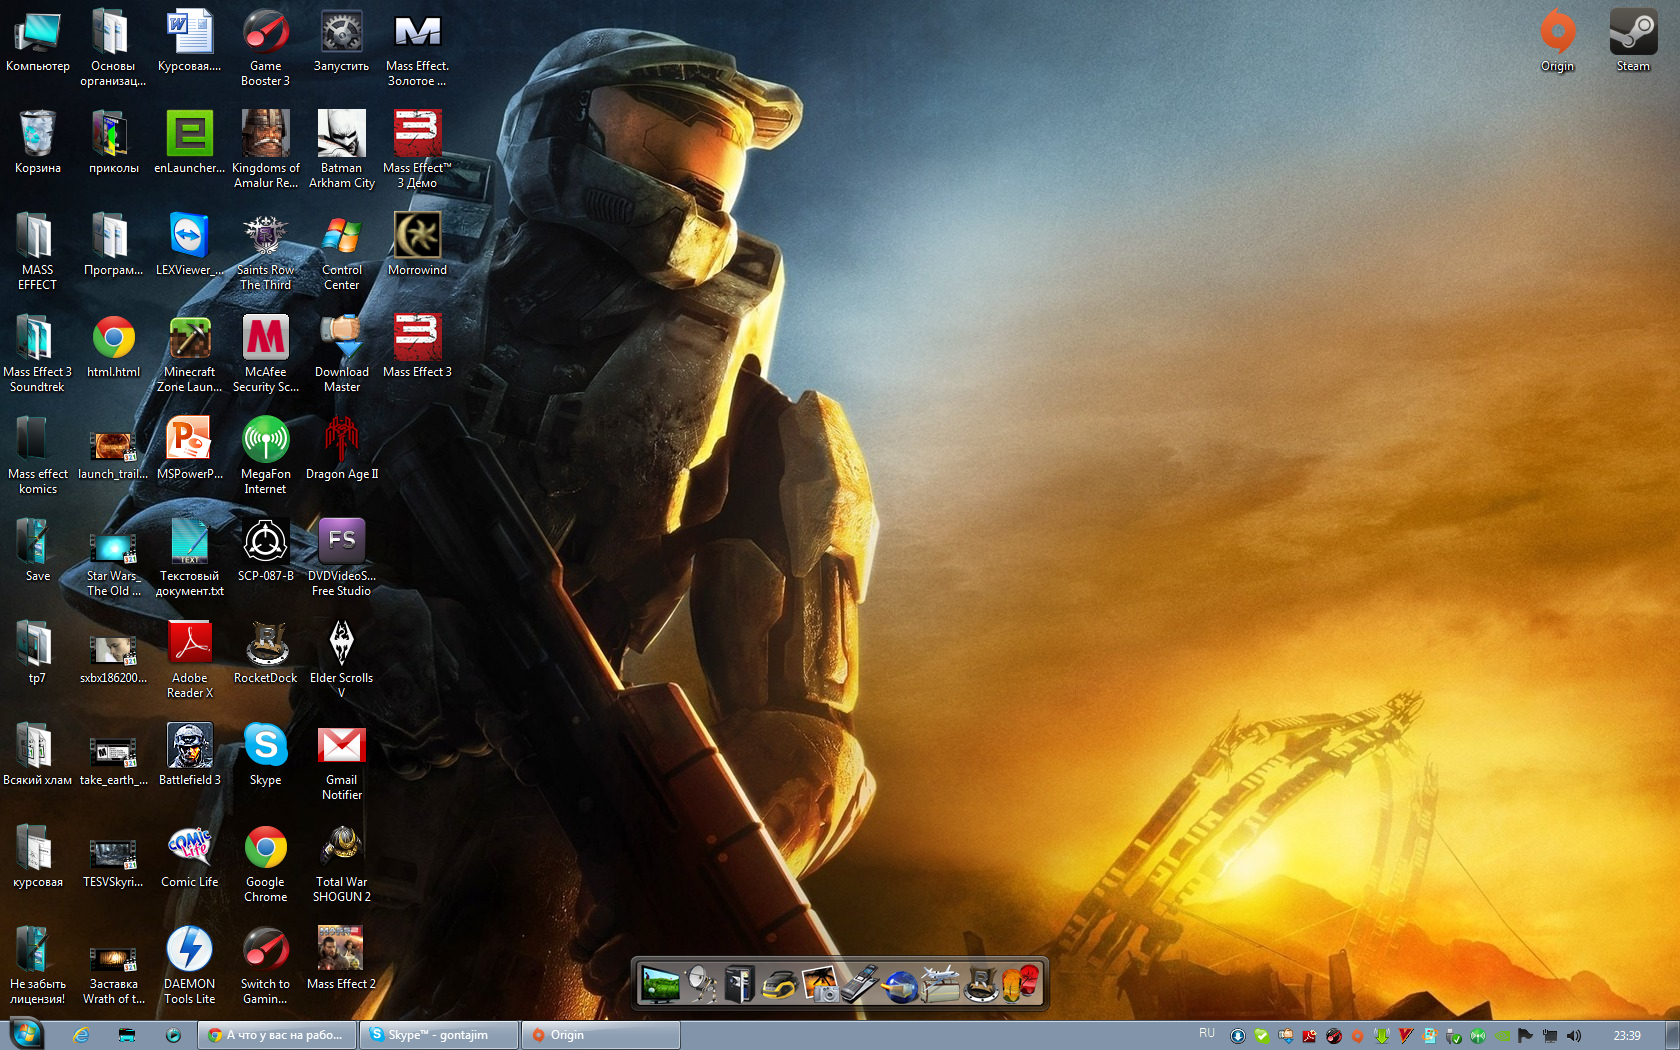Viewport: 1680px width, 1050px height.
Task: Select the Download Master icon
Action: (342, 352)
